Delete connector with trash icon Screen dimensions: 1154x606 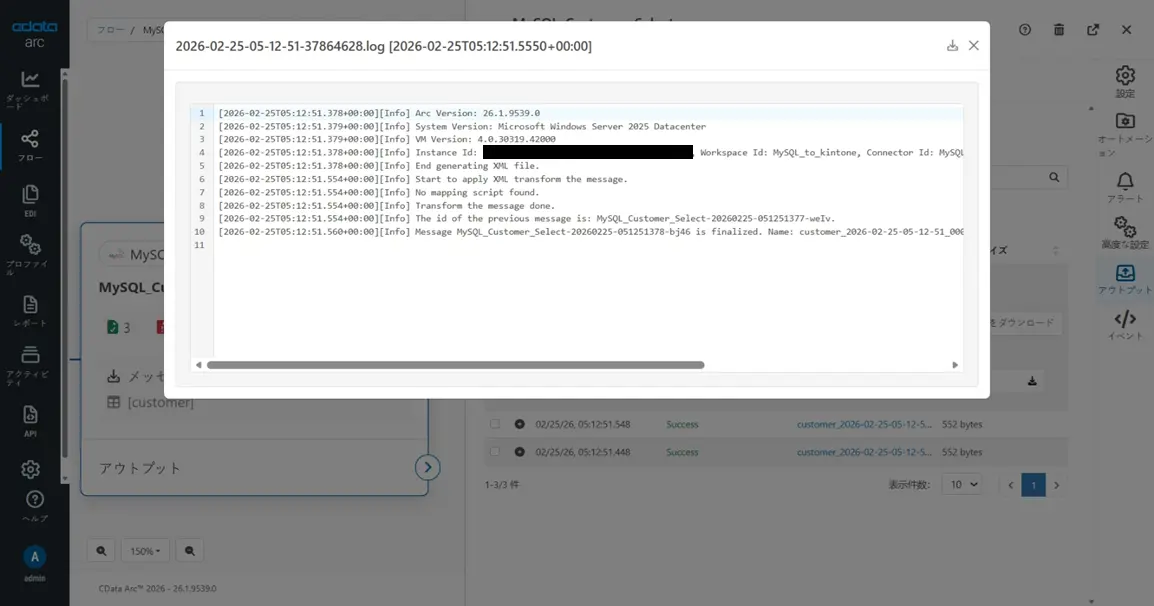pos(1059,29)
